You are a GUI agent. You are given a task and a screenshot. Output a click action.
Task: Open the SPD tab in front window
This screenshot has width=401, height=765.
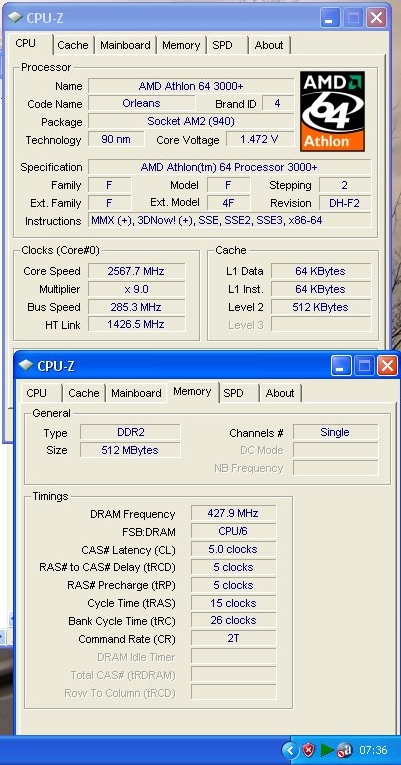pos(233,393)
